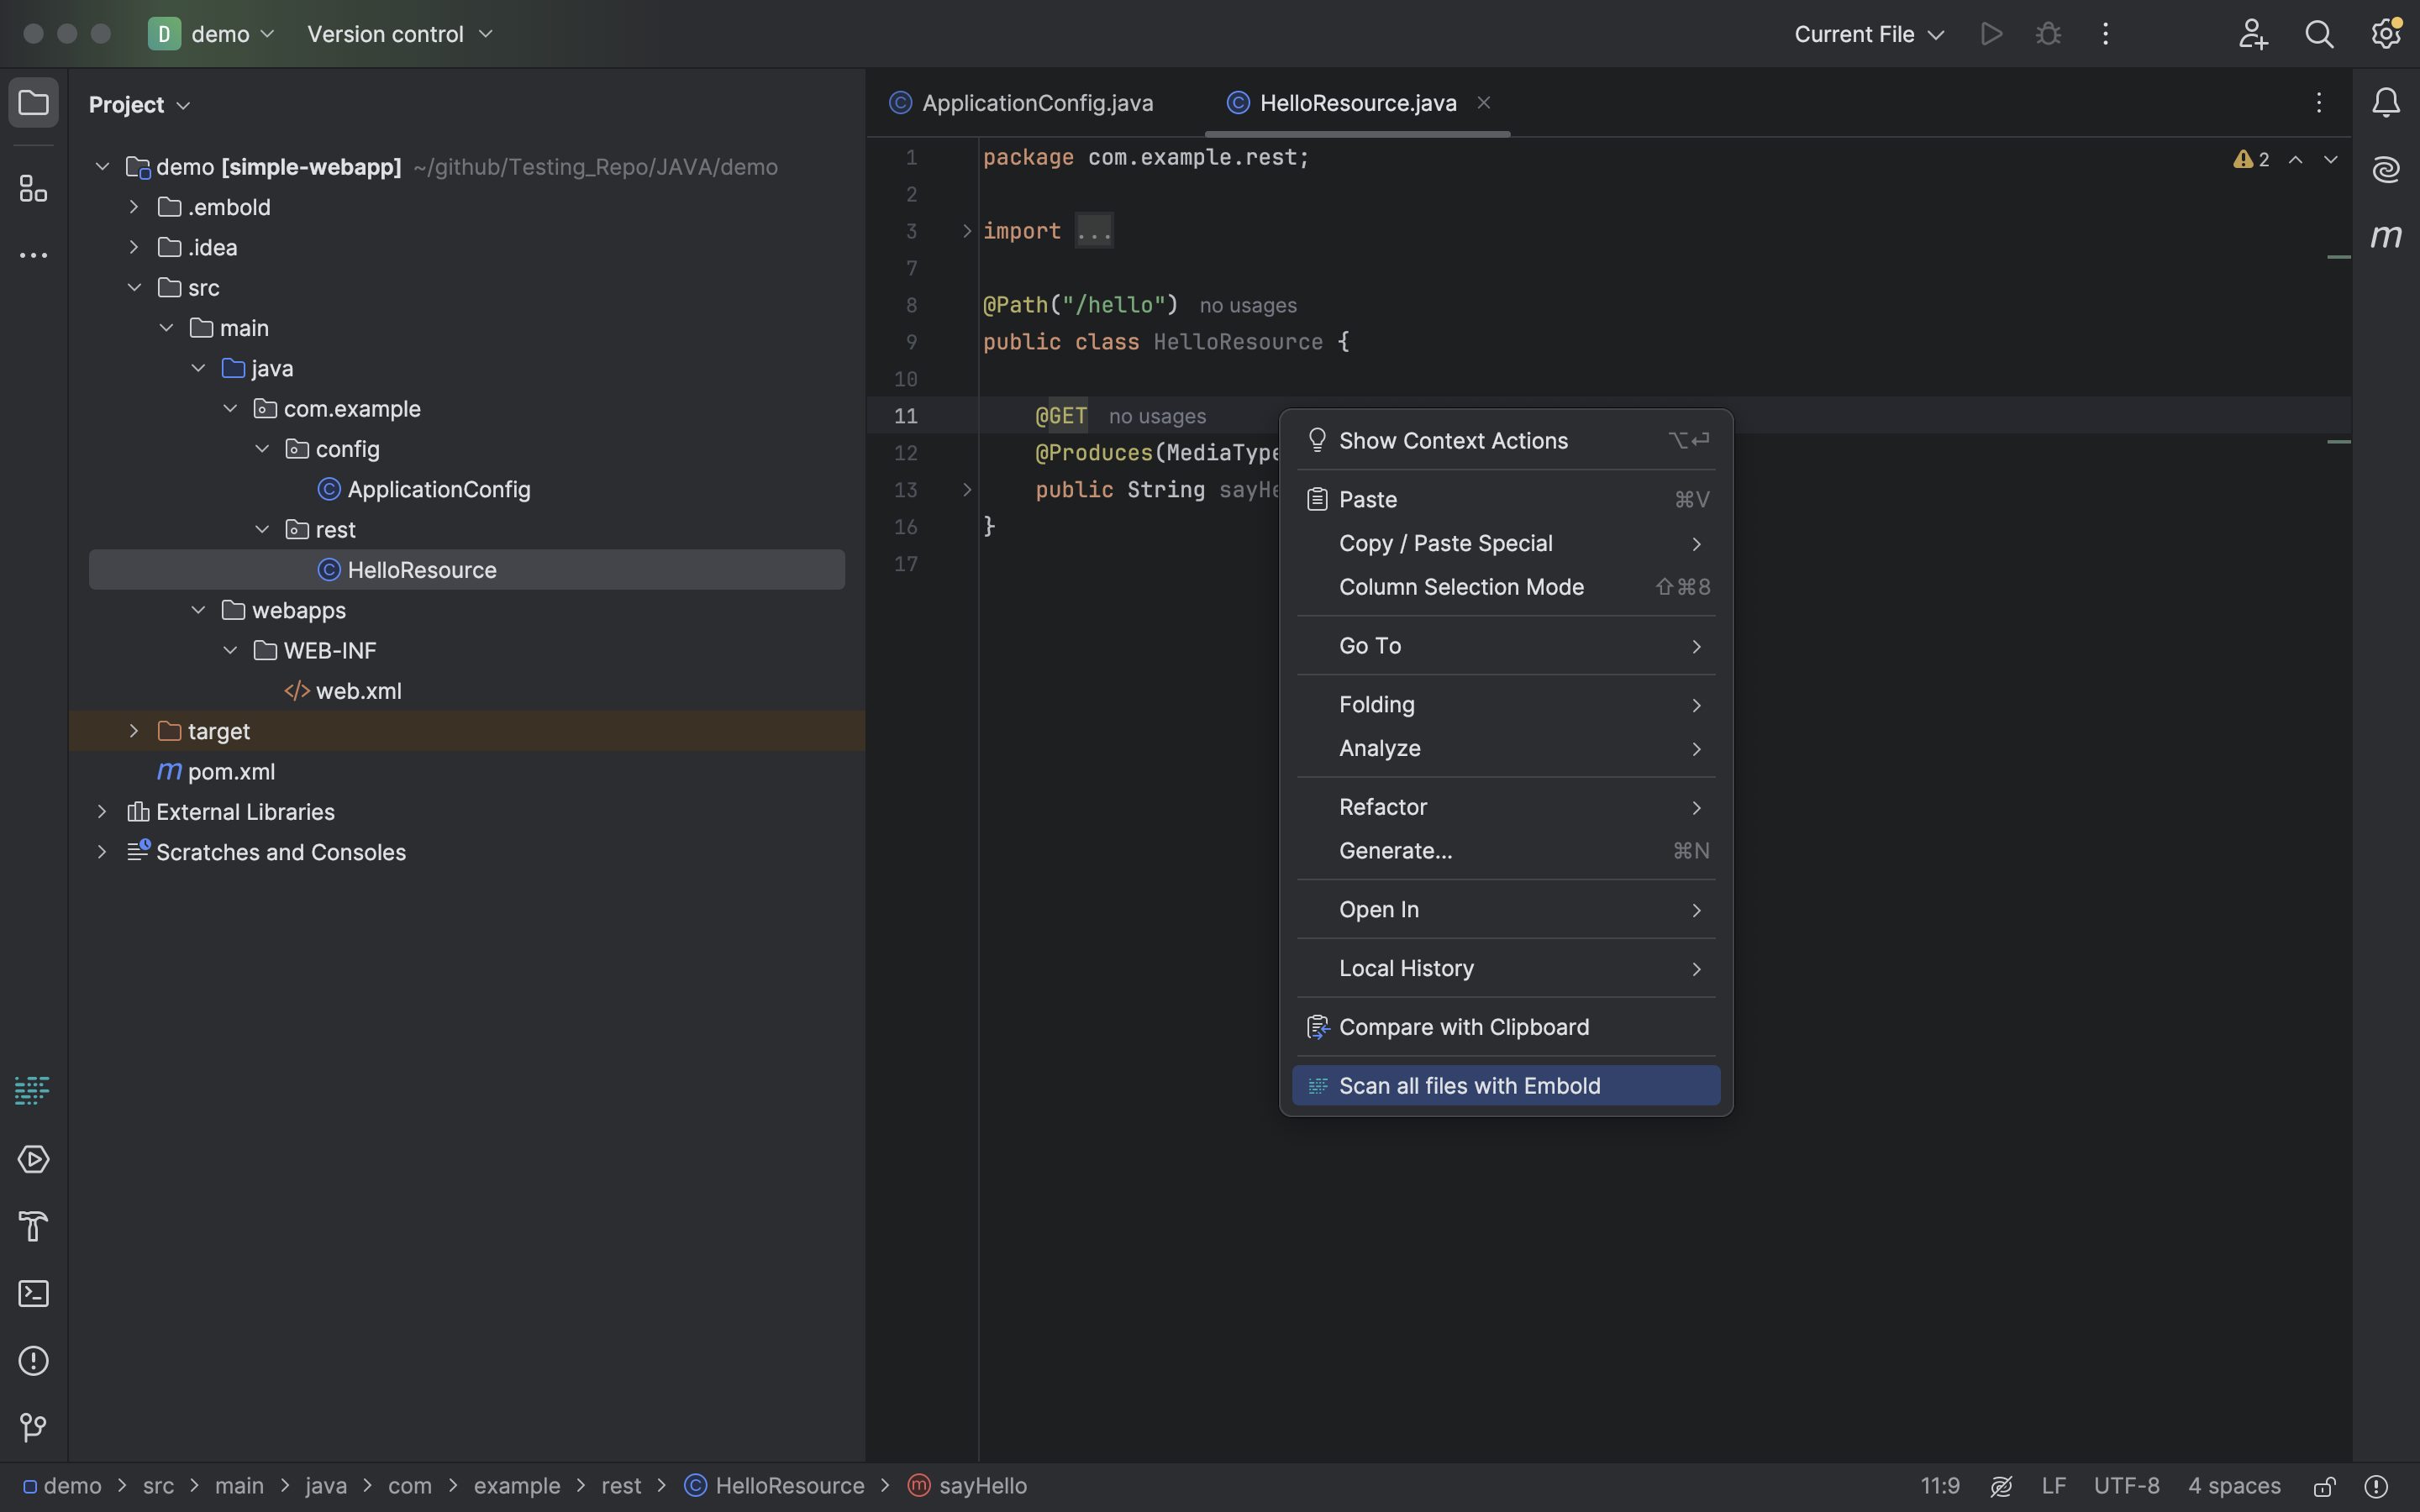2420x1512 pixels.
Task: Switch to the ApplicationConfig.java tab
Action: [x=1036, y=103]
